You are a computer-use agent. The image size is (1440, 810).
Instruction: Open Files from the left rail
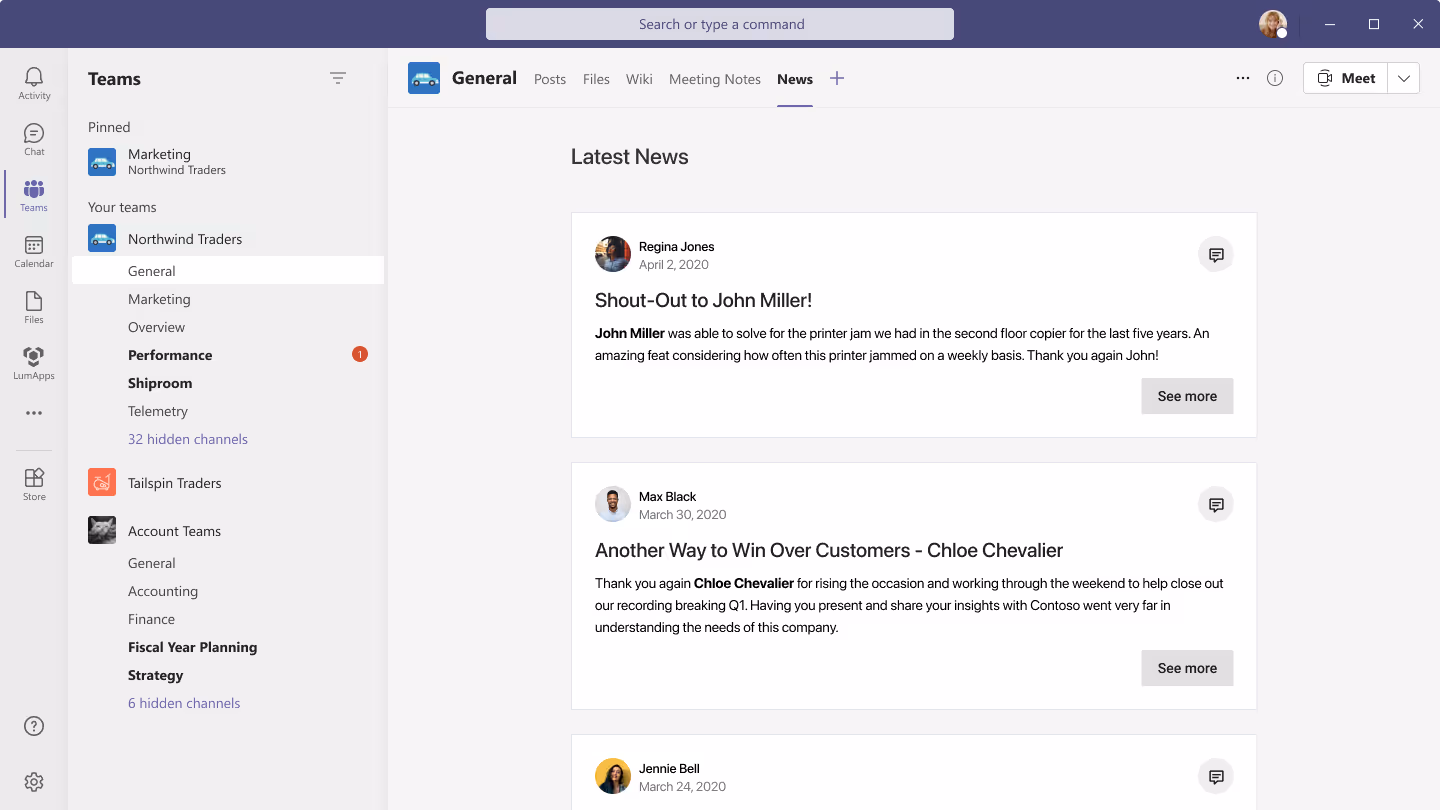click(34, 307)
